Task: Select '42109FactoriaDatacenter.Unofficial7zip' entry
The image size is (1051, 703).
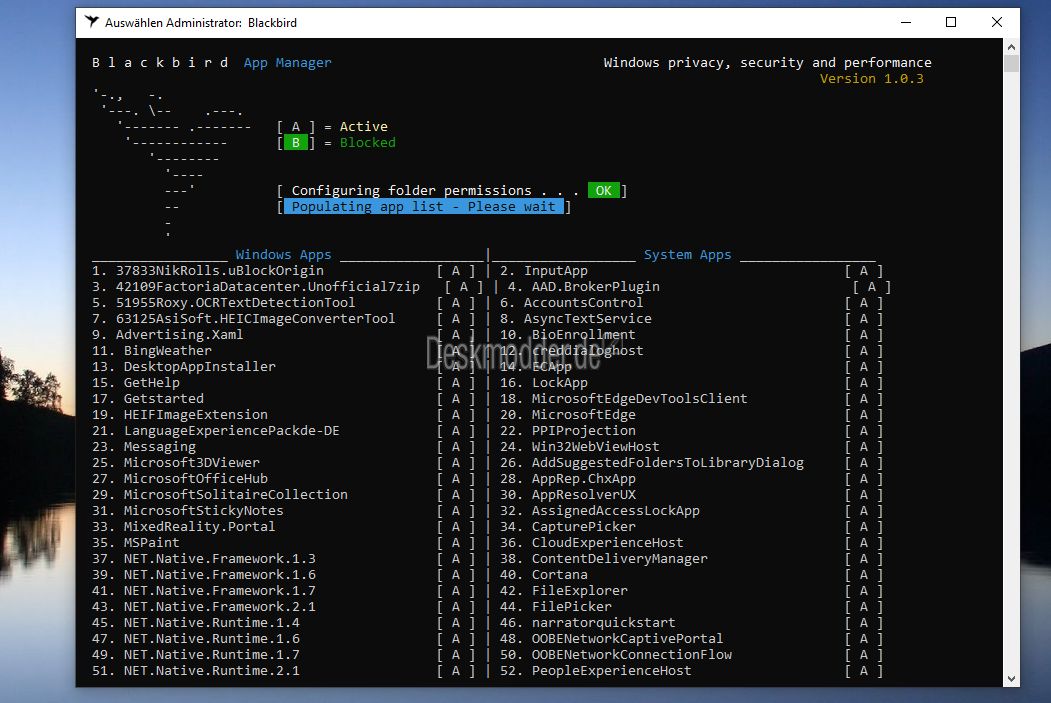Action: pos(267,287)
